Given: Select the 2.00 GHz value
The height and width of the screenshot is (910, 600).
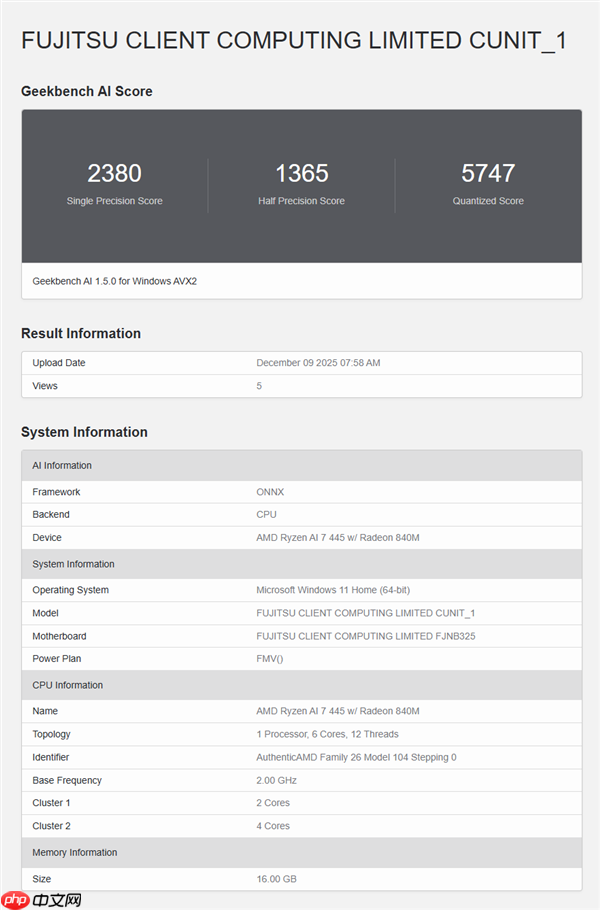Looking at the screenshot, I should click(276, 781).
